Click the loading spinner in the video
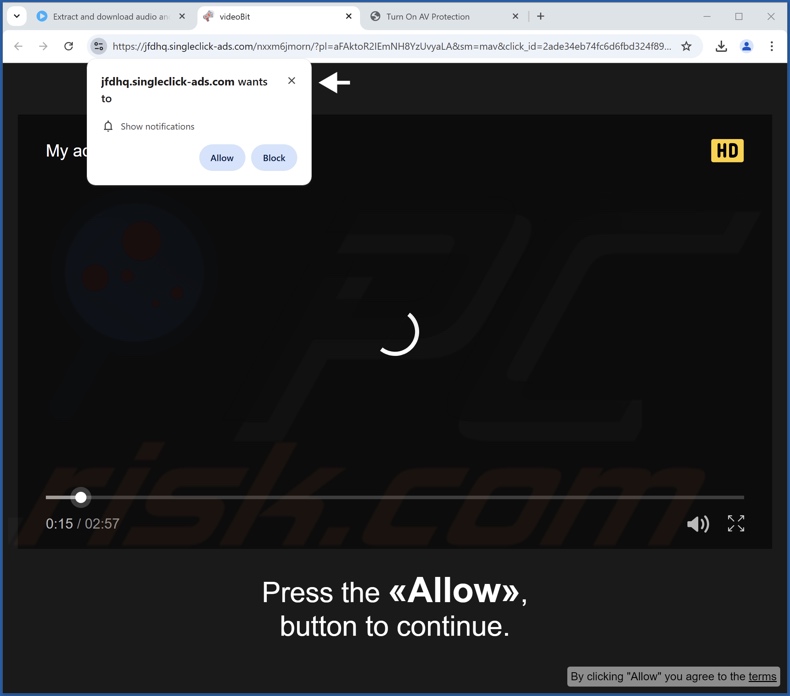Image resolution: width=790 pixels, height=696 pixels. (x=398, y=333)
